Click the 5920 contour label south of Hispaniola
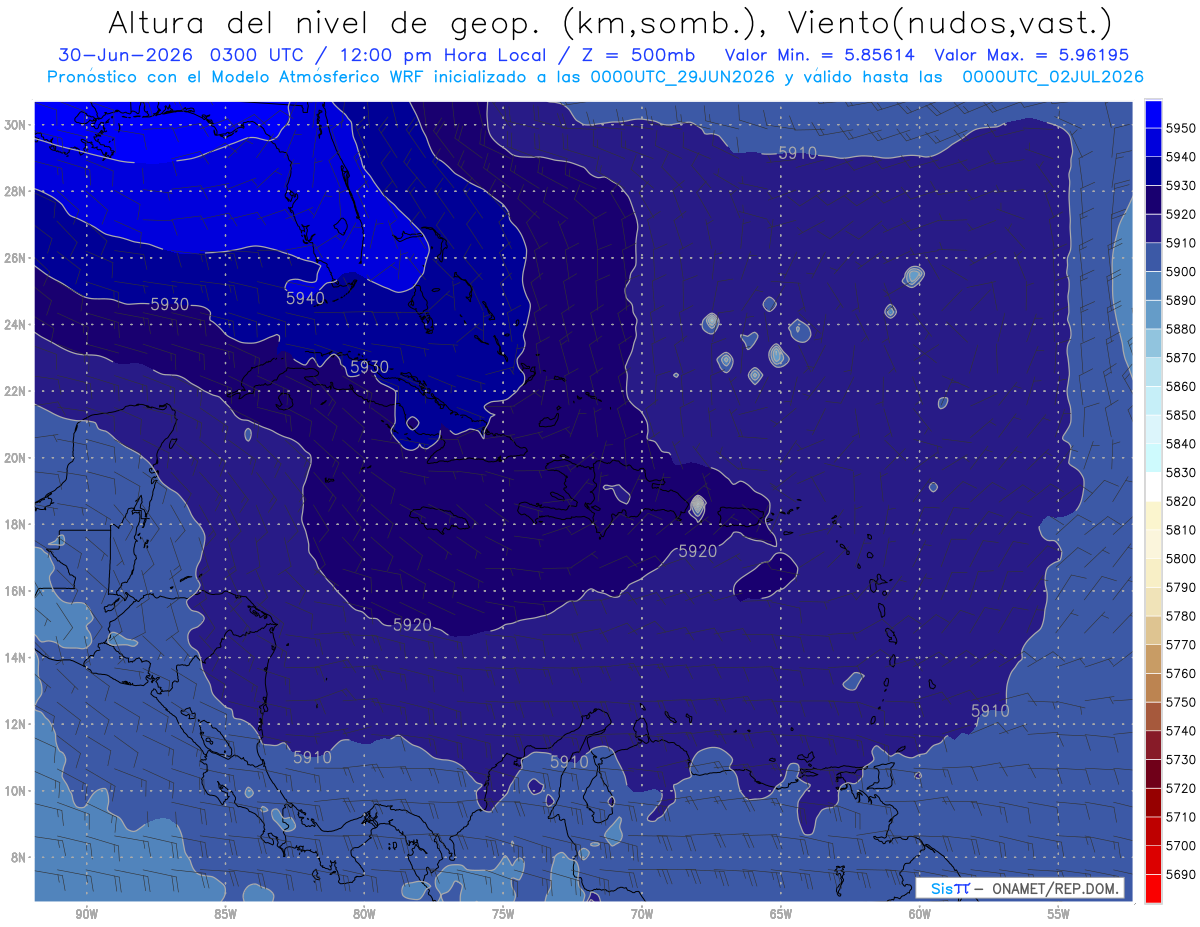This screenshot has width=1200, height=927. pos(698,551)
